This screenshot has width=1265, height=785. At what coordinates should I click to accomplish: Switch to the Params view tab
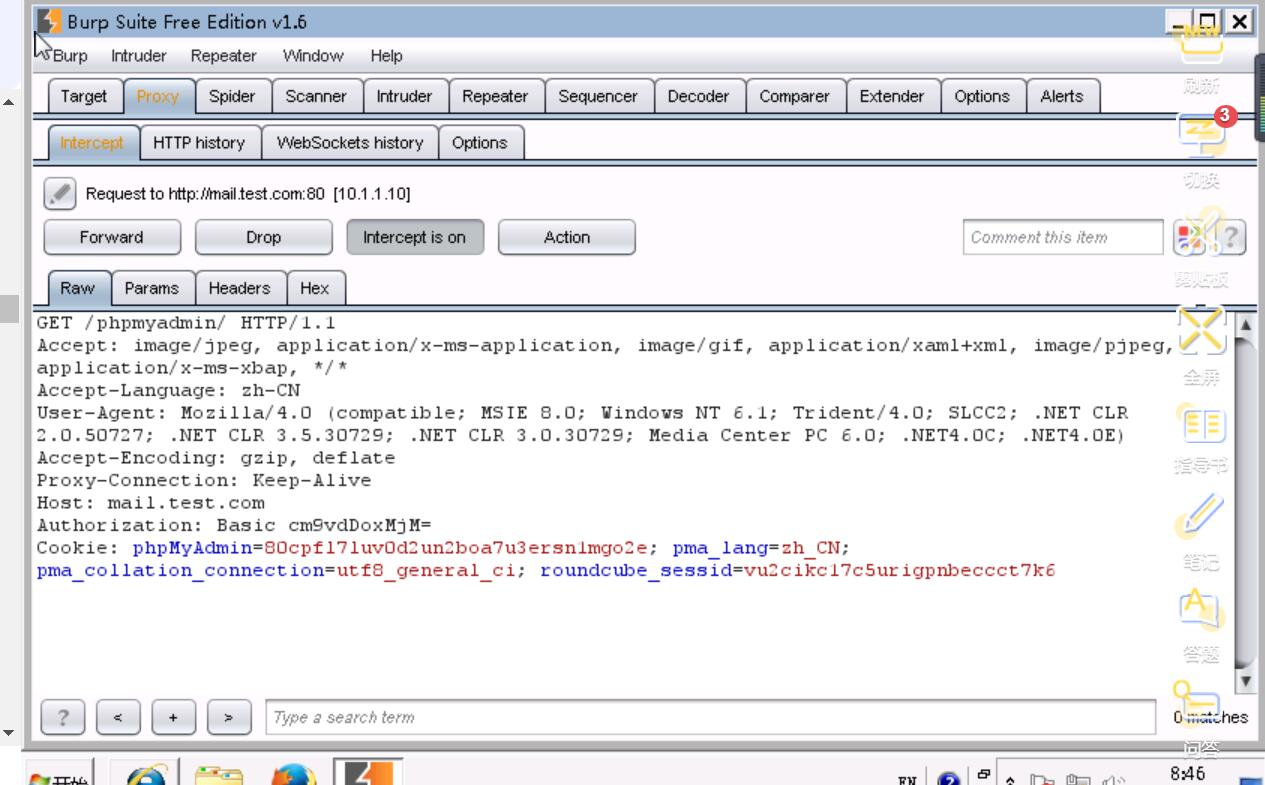pyautogui.click(x=152, y=288)
